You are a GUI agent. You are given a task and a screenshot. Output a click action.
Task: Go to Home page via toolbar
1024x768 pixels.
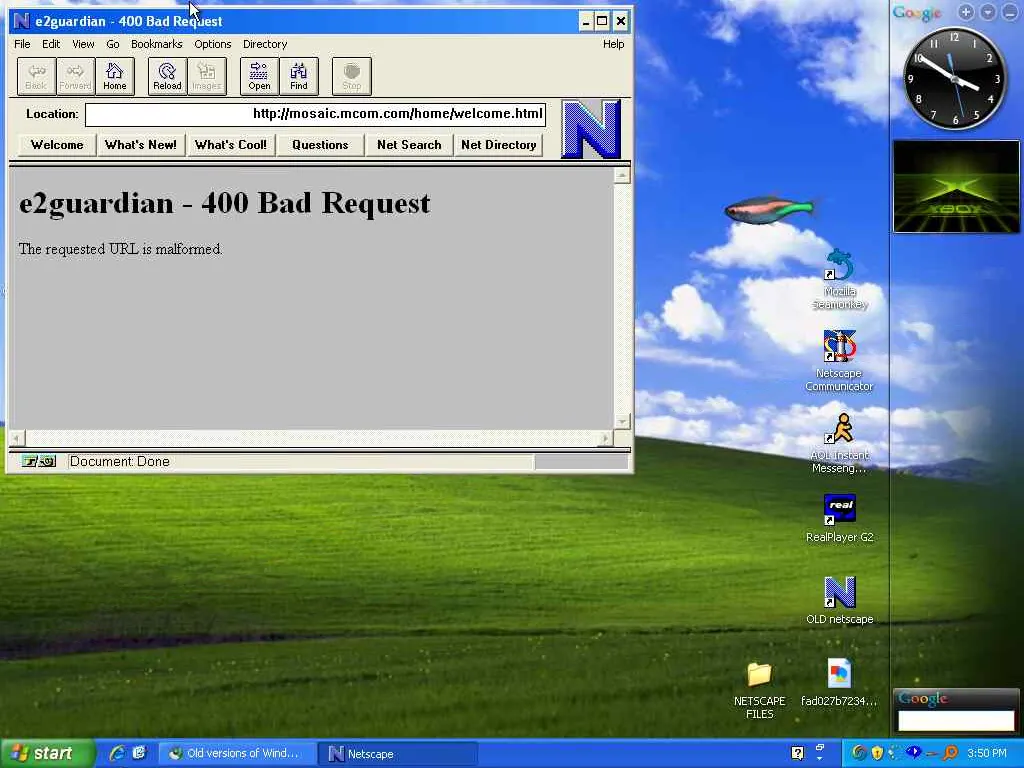coord(115,76)
